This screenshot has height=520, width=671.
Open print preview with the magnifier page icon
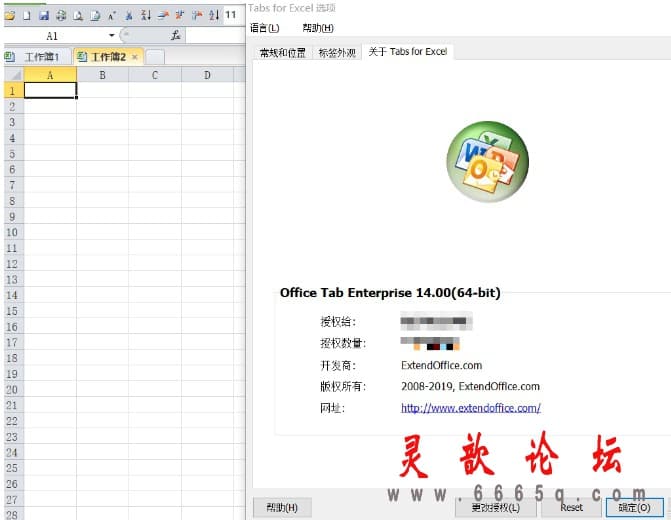pyautogui.click(x=78, y=16)
